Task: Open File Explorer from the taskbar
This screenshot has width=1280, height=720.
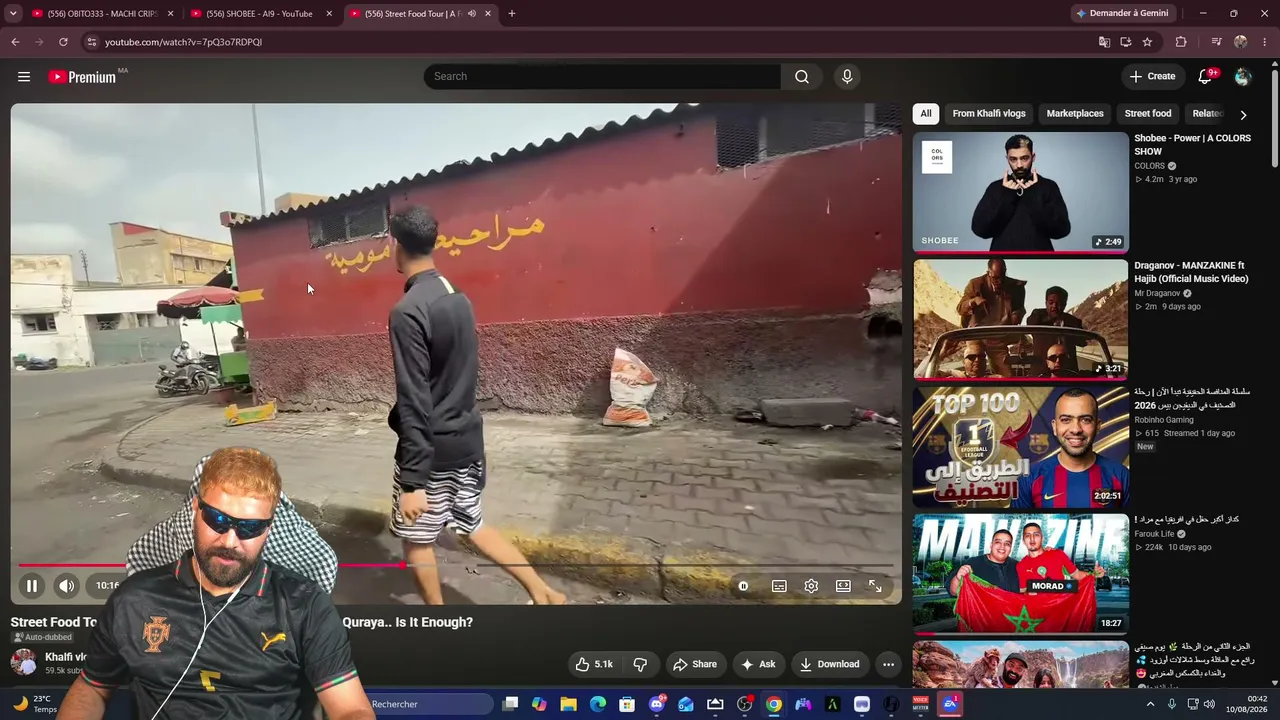Action: 568,705
